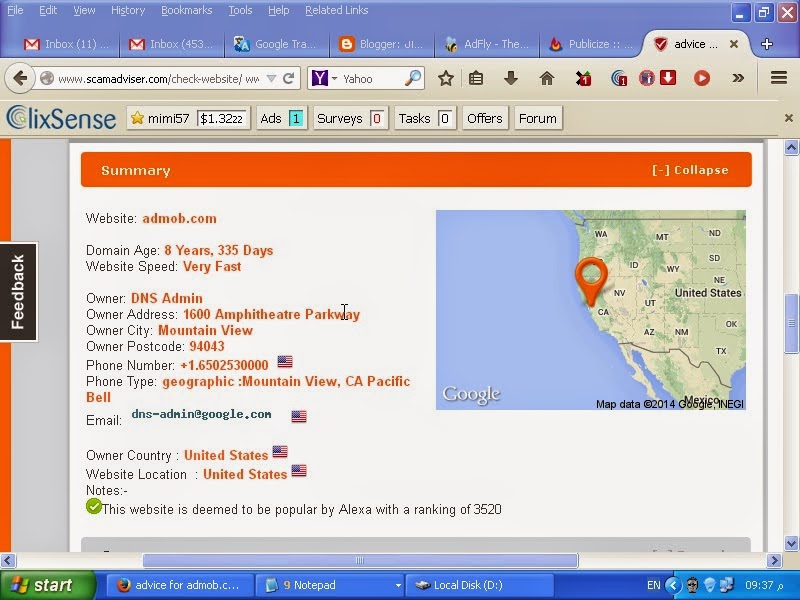Viewport: 800px width, 600px height.
Task: Switch to the AdFly tab
Action: 486,44
